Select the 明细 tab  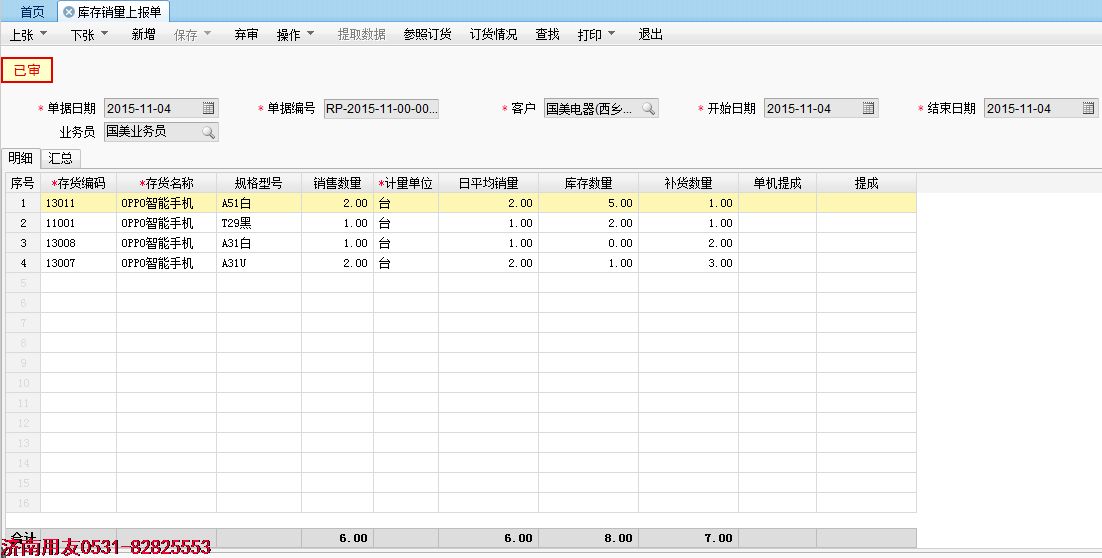tap(20, 158)
